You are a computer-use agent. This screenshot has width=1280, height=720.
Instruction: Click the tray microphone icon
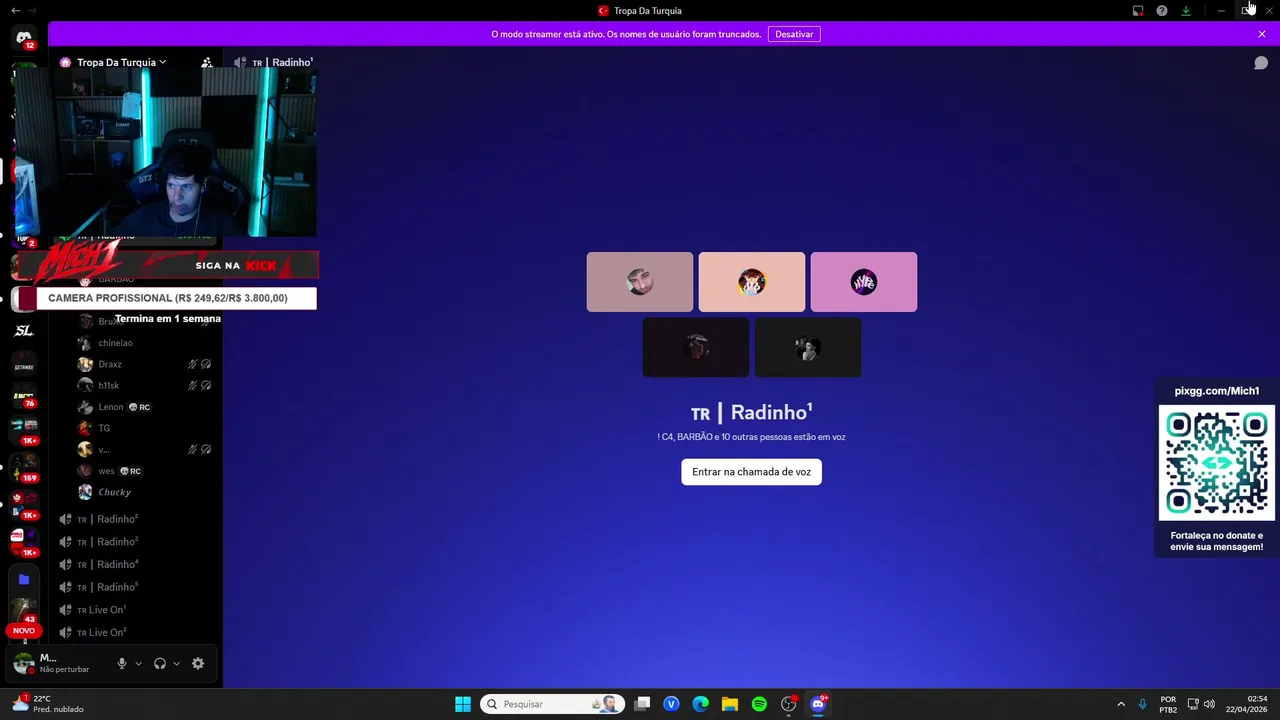point(1142,704)
